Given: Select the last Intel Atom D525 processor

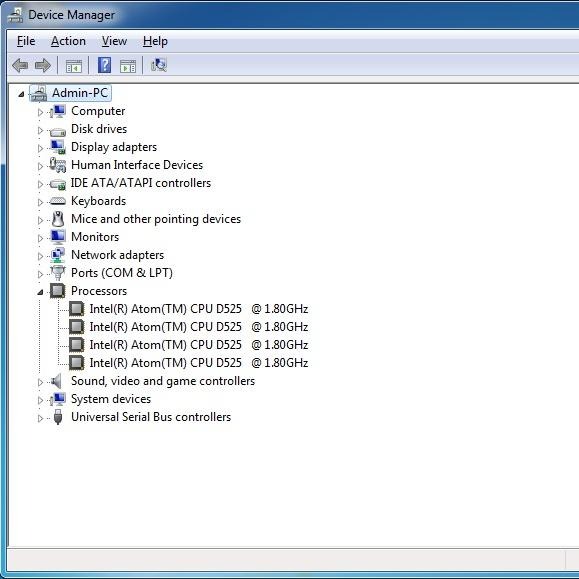Looking at the screenshot, I should 199,363.
